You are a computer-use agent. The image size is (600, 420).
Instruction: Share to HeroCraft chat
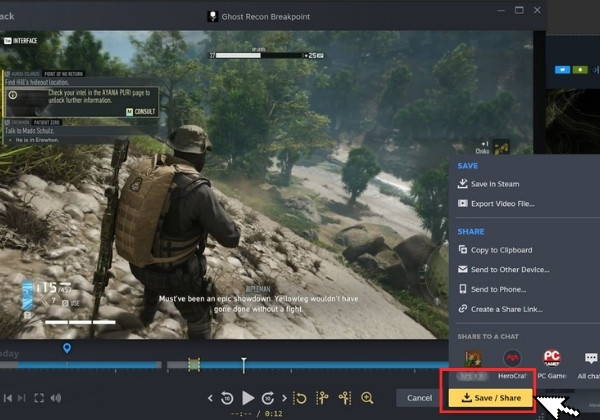point(512,365)
